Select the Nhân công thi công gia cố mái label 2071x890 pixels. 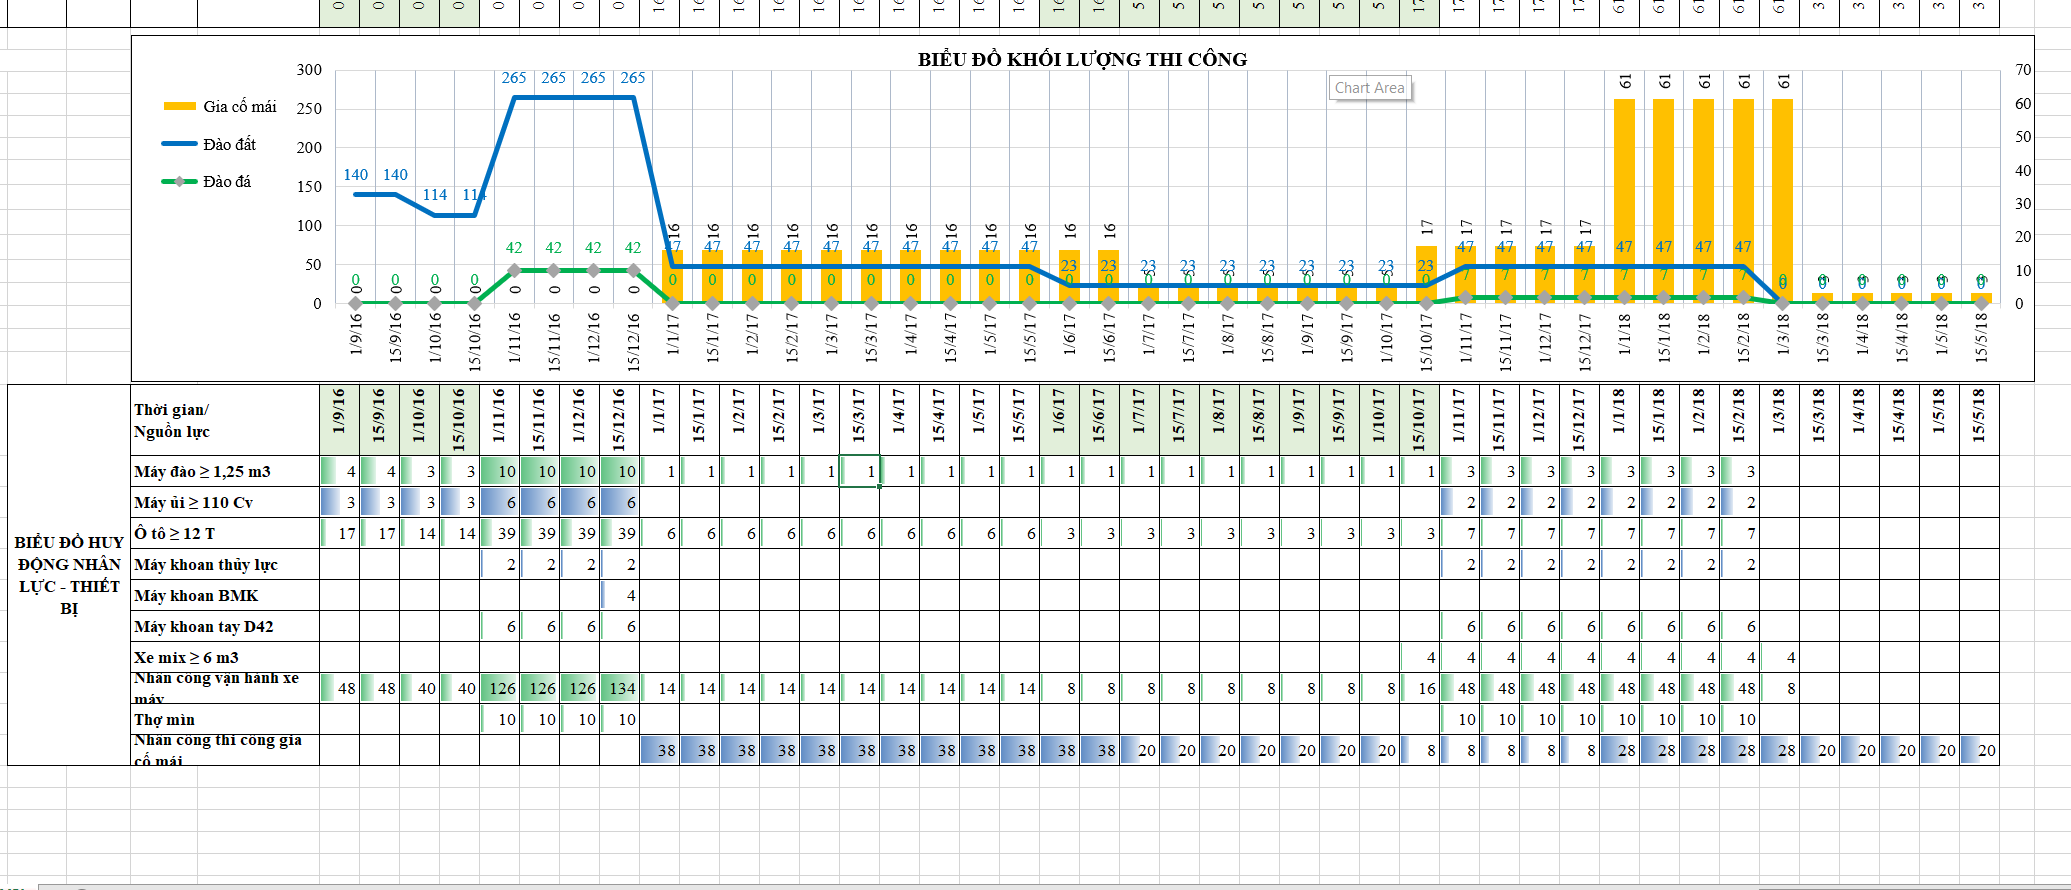[225, 750]
